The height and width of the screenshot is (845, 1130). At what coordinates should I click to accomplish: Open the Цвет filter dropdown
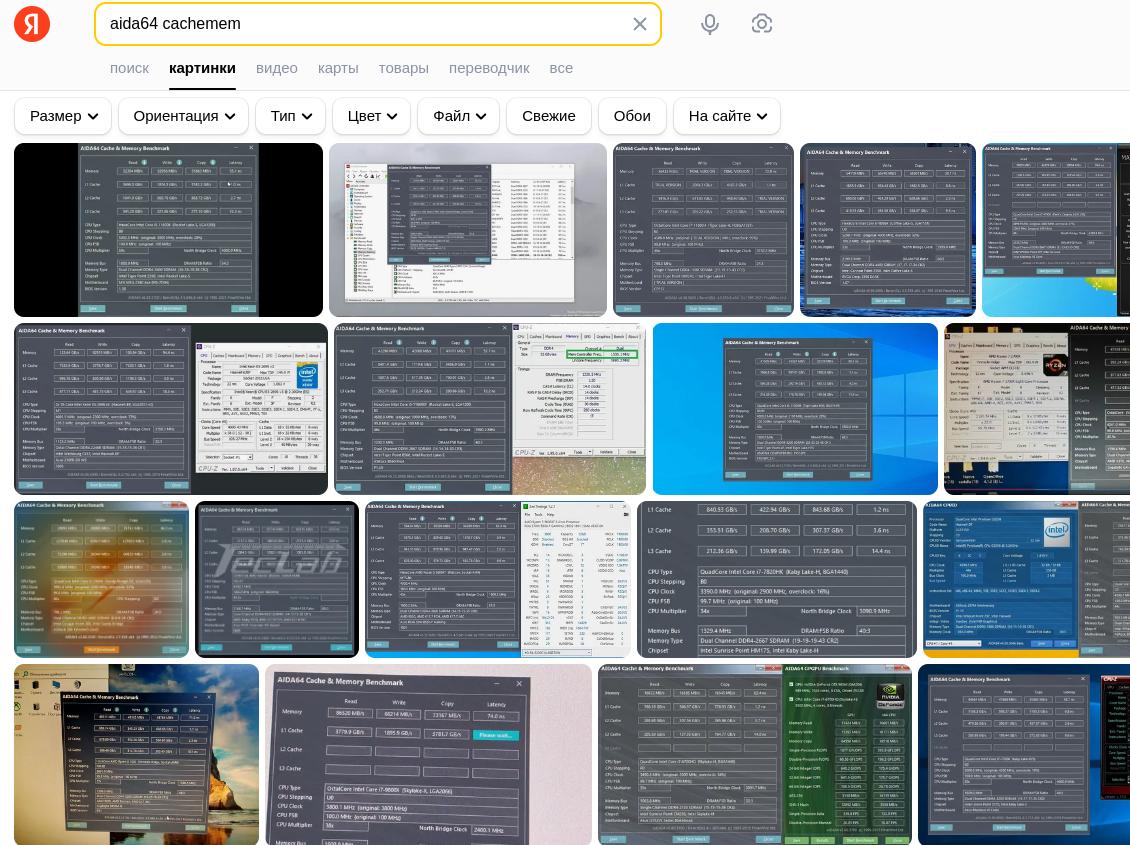pyautogui.click(x=371, y=116)
